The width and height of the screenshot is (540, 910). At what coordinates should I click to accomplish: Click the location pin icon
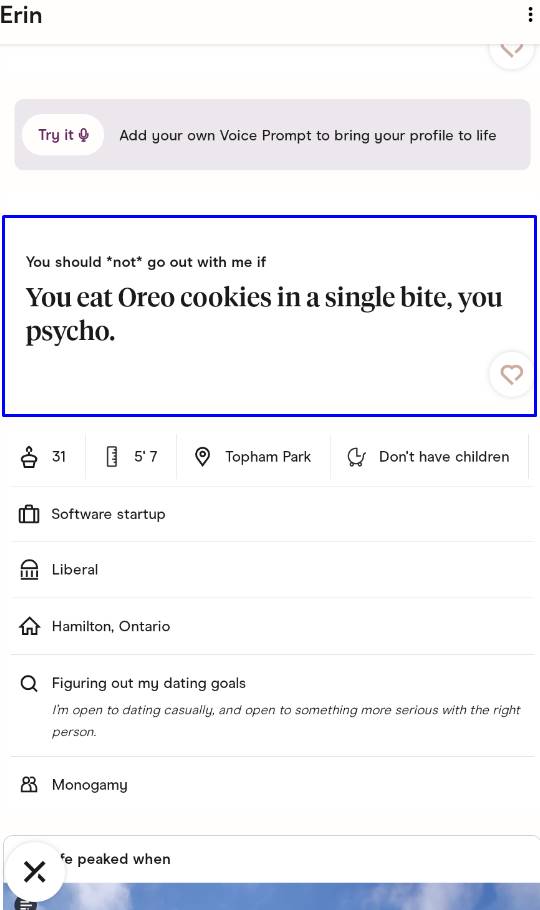click(202, 457)
